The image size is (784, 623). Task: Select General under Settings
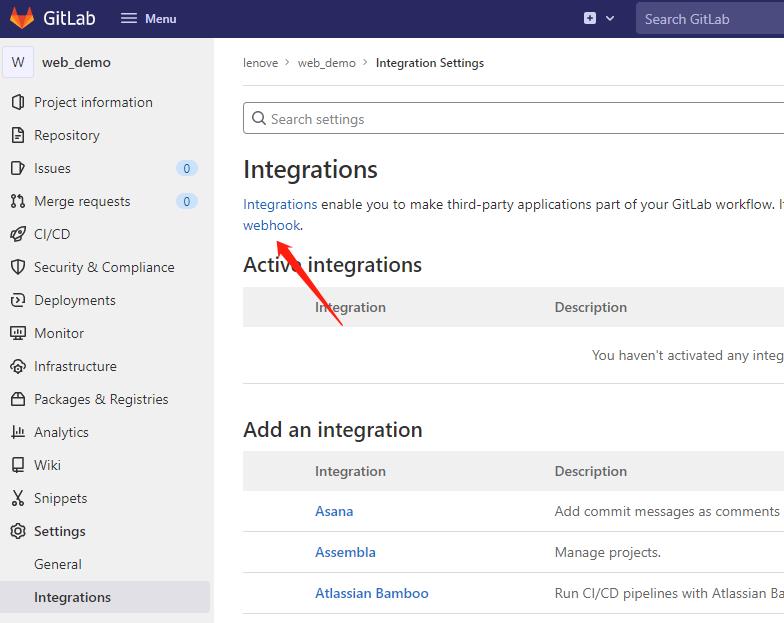pyautogui.click(x=58, y=564)
